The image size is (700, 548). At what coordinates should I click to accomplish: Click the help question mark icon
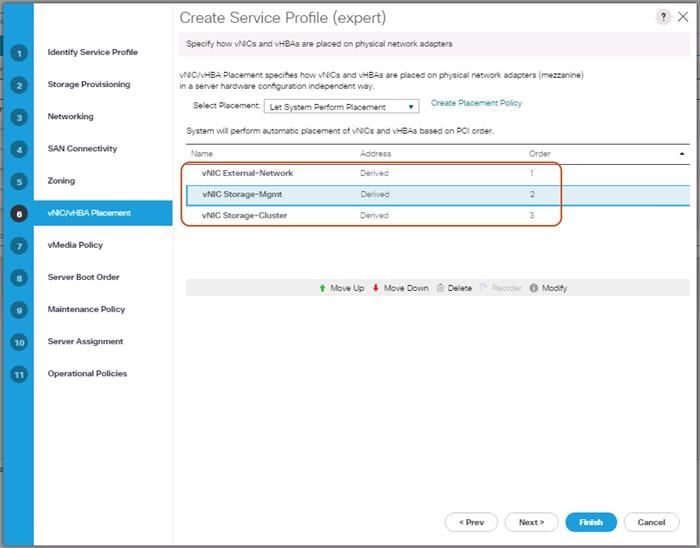(x=664, y=18)
